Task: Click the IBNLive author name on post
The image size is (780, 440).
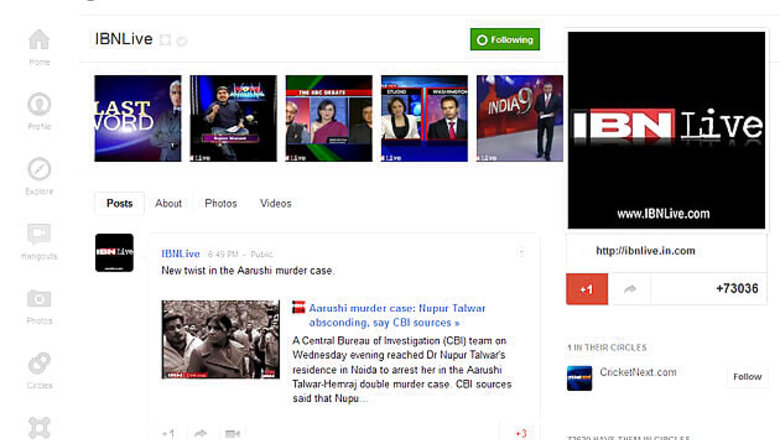Action: coord(181,254)
